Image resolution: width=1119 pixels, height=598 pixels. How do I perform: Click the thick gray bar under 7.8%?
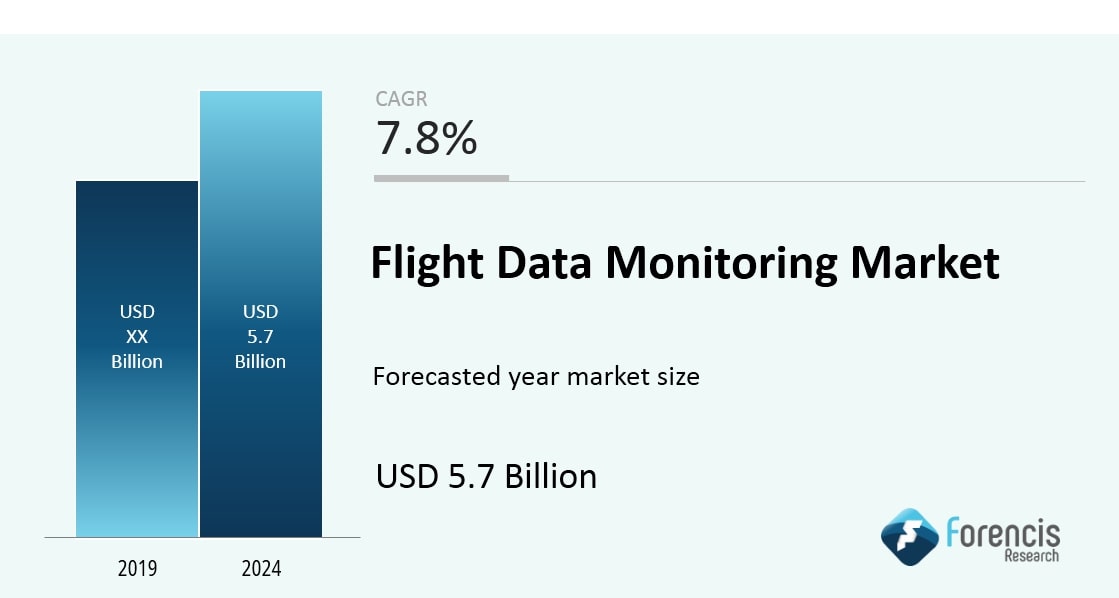pyautogui.click(x=441, y=178)
